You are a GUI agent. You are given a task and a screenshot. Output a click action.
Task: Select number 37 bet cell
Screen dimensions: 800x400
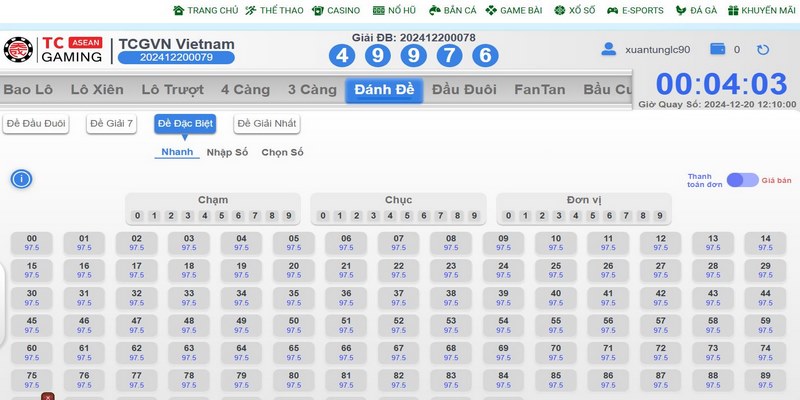(x=398, y=298)
